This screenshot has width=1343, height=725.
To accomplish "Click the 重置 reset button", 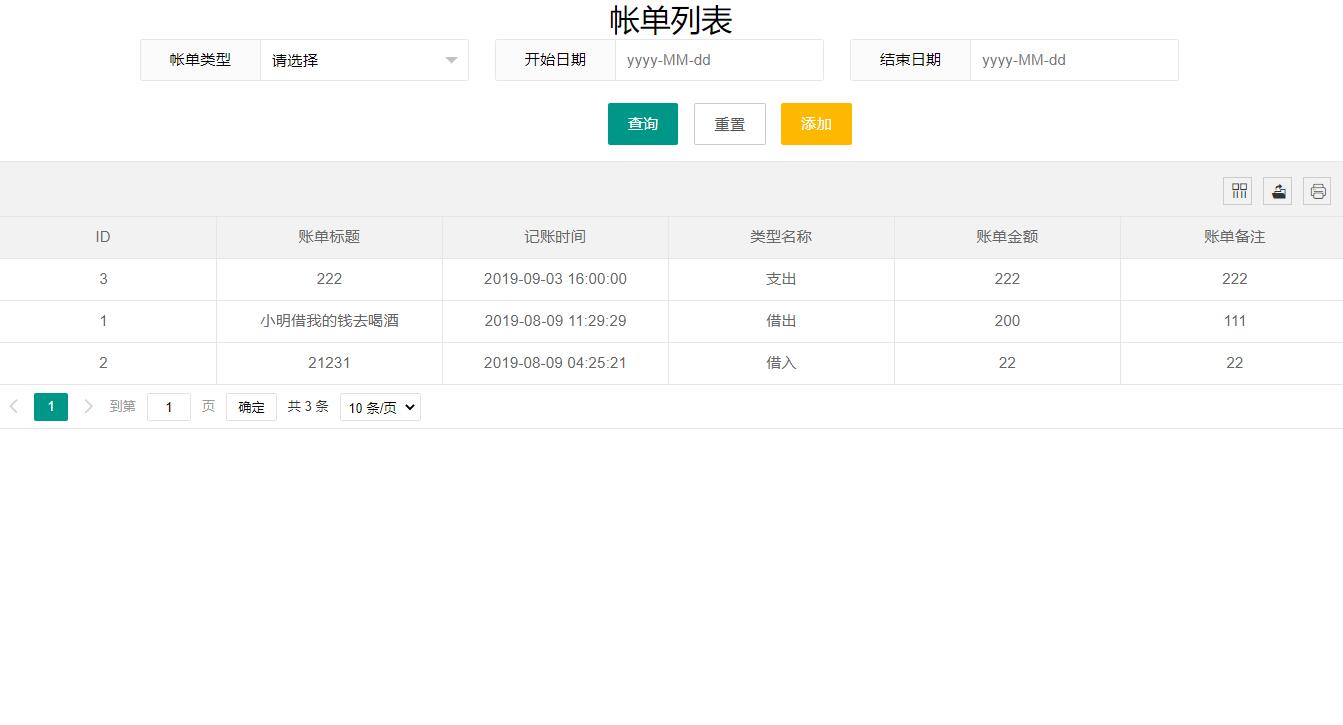I will [729, 123].
